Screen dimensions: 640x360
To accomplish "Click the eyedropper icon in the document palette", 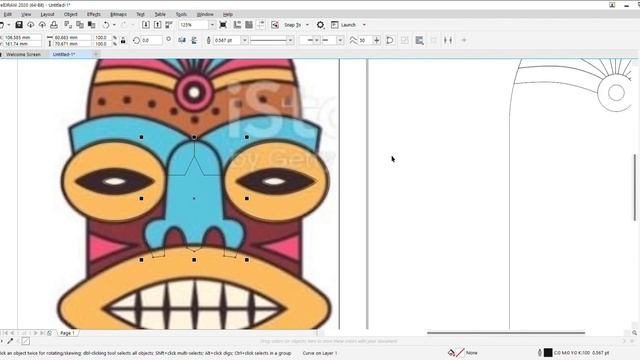I will click(11, 341).
